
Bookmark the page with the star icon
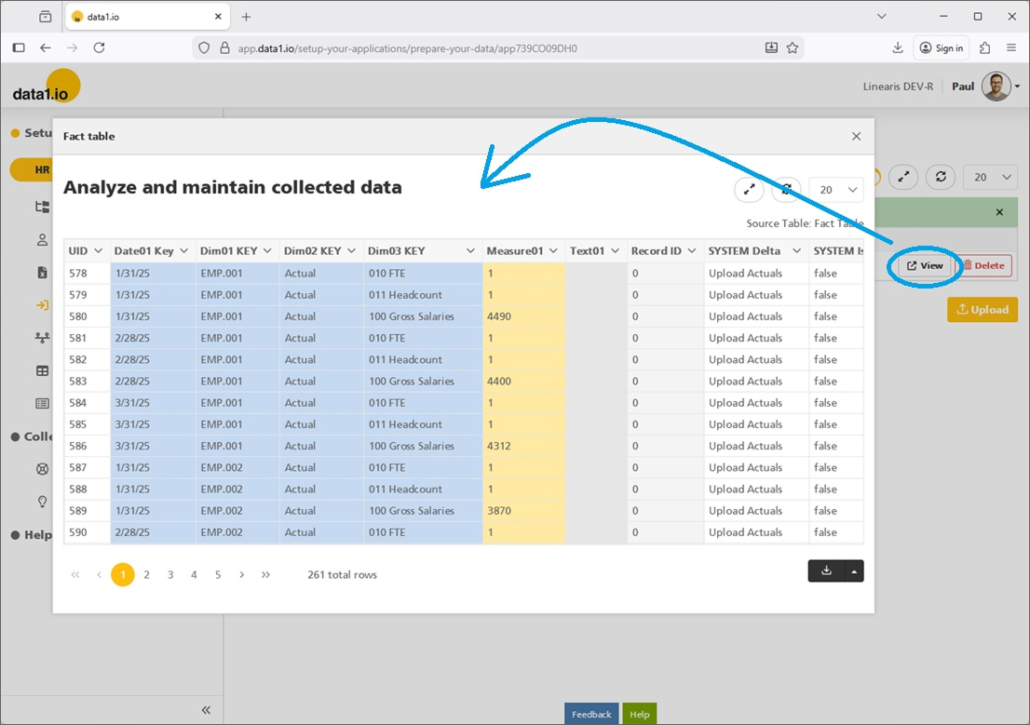pyautogui.click(x=793, y=47)
